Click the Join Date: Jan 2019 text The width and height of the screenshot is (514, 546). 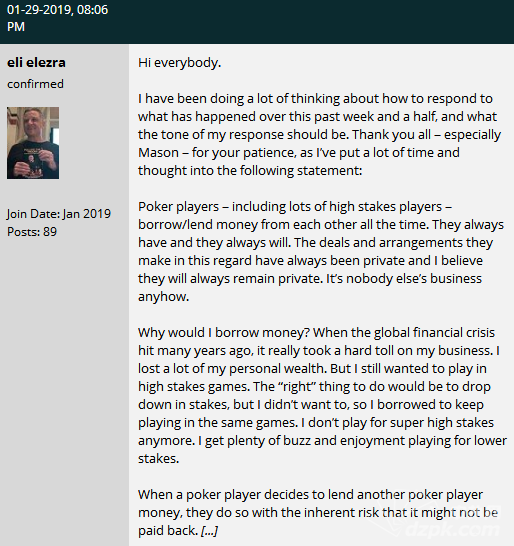59,214
